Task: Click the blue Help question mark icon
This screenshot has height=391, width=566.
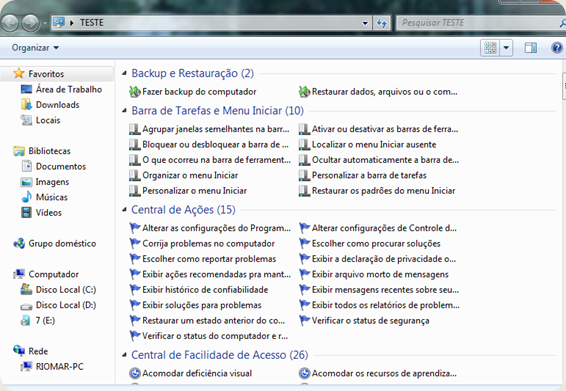Action: [557, 48]
